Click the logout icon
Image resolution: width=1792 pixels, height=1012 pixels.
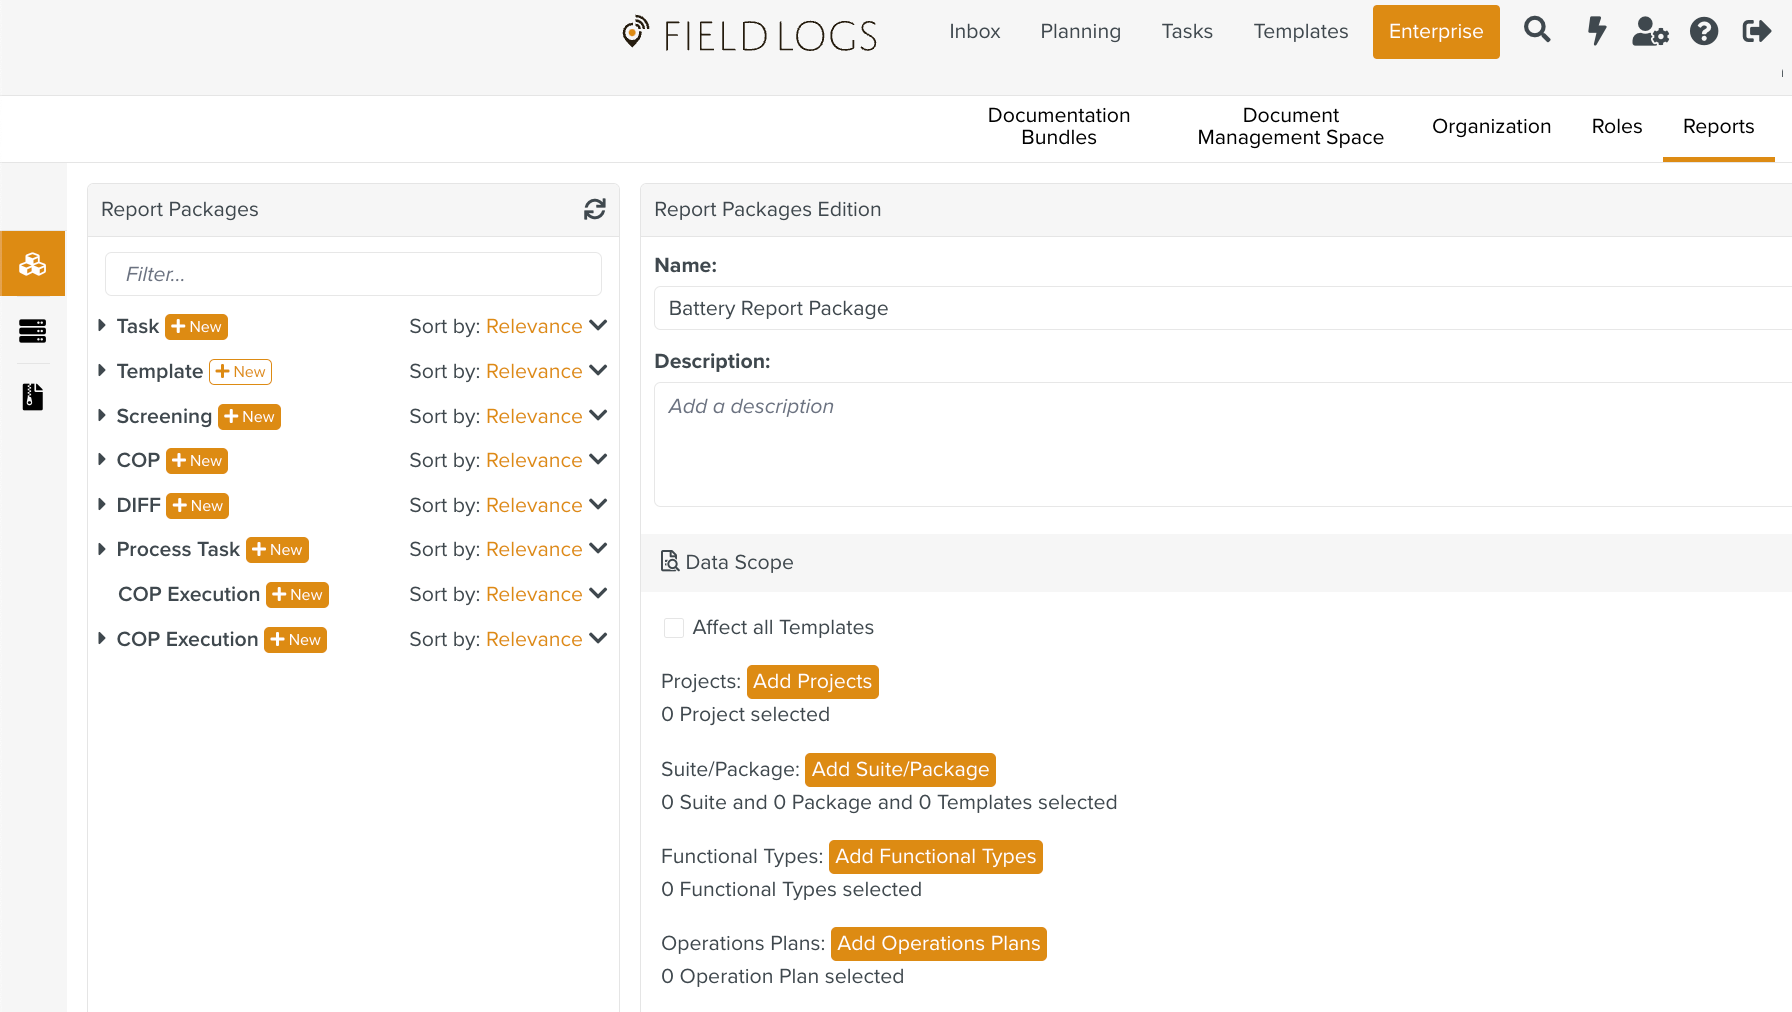1756,32
